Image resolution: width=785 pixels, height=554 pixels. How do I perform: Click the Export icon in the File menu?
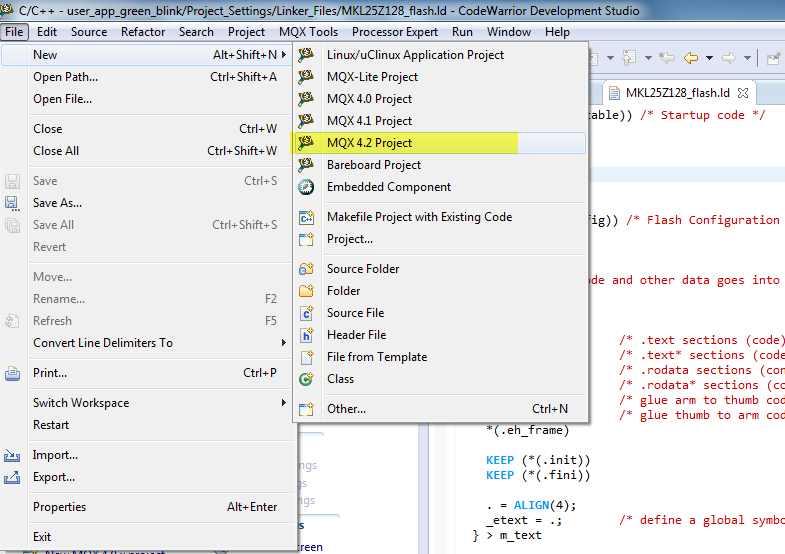pyautogui.click(x=12, y=477)
